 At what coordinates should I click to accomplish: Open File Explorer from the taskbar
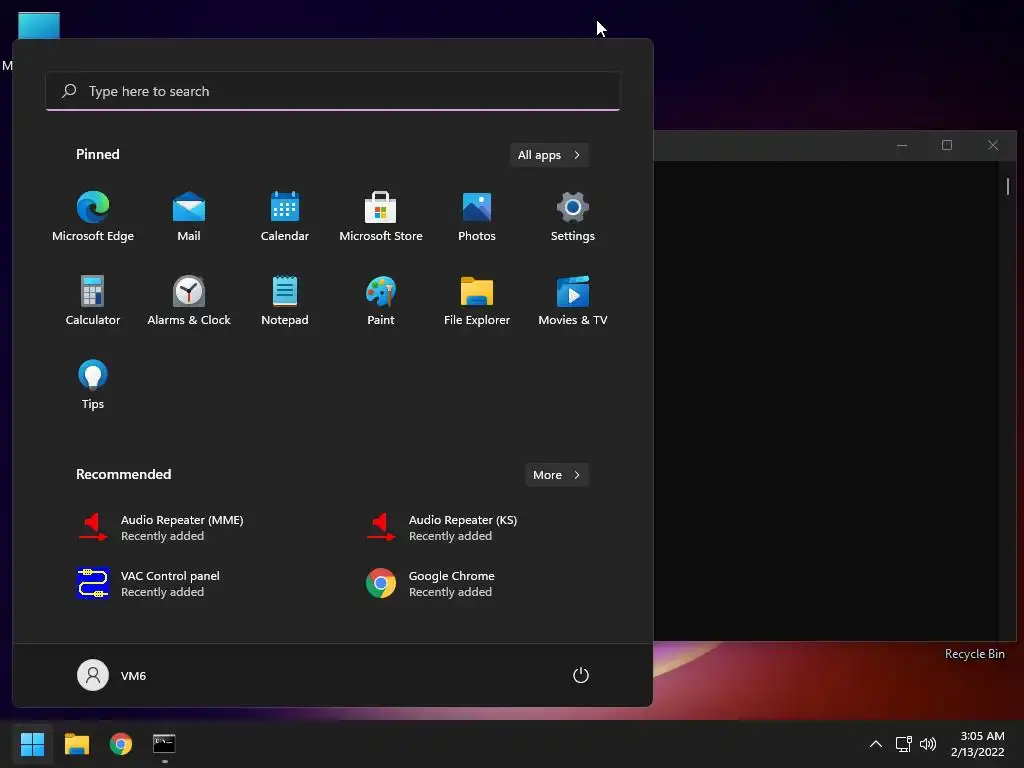click(x=77, y=744)
